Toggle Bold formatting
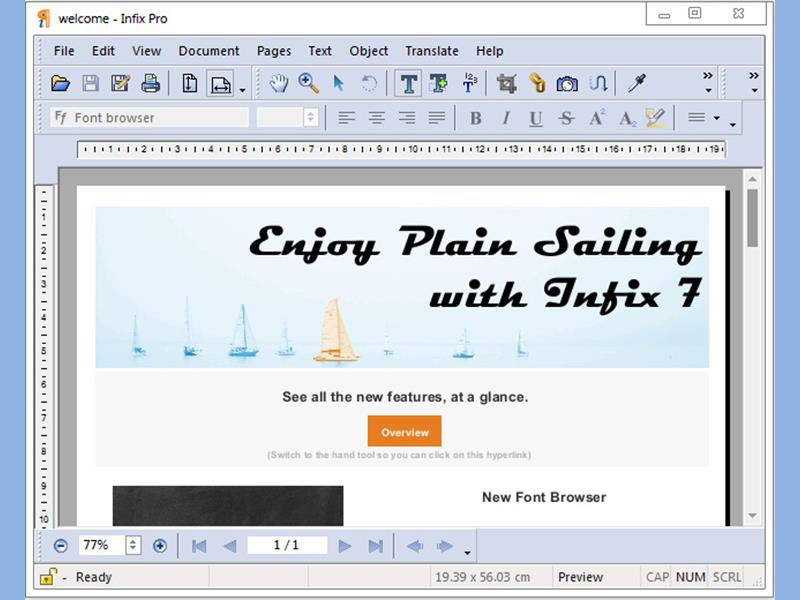The width and height of the screenshot is (800, 600). pyautogui.click(x=476, y=118)
